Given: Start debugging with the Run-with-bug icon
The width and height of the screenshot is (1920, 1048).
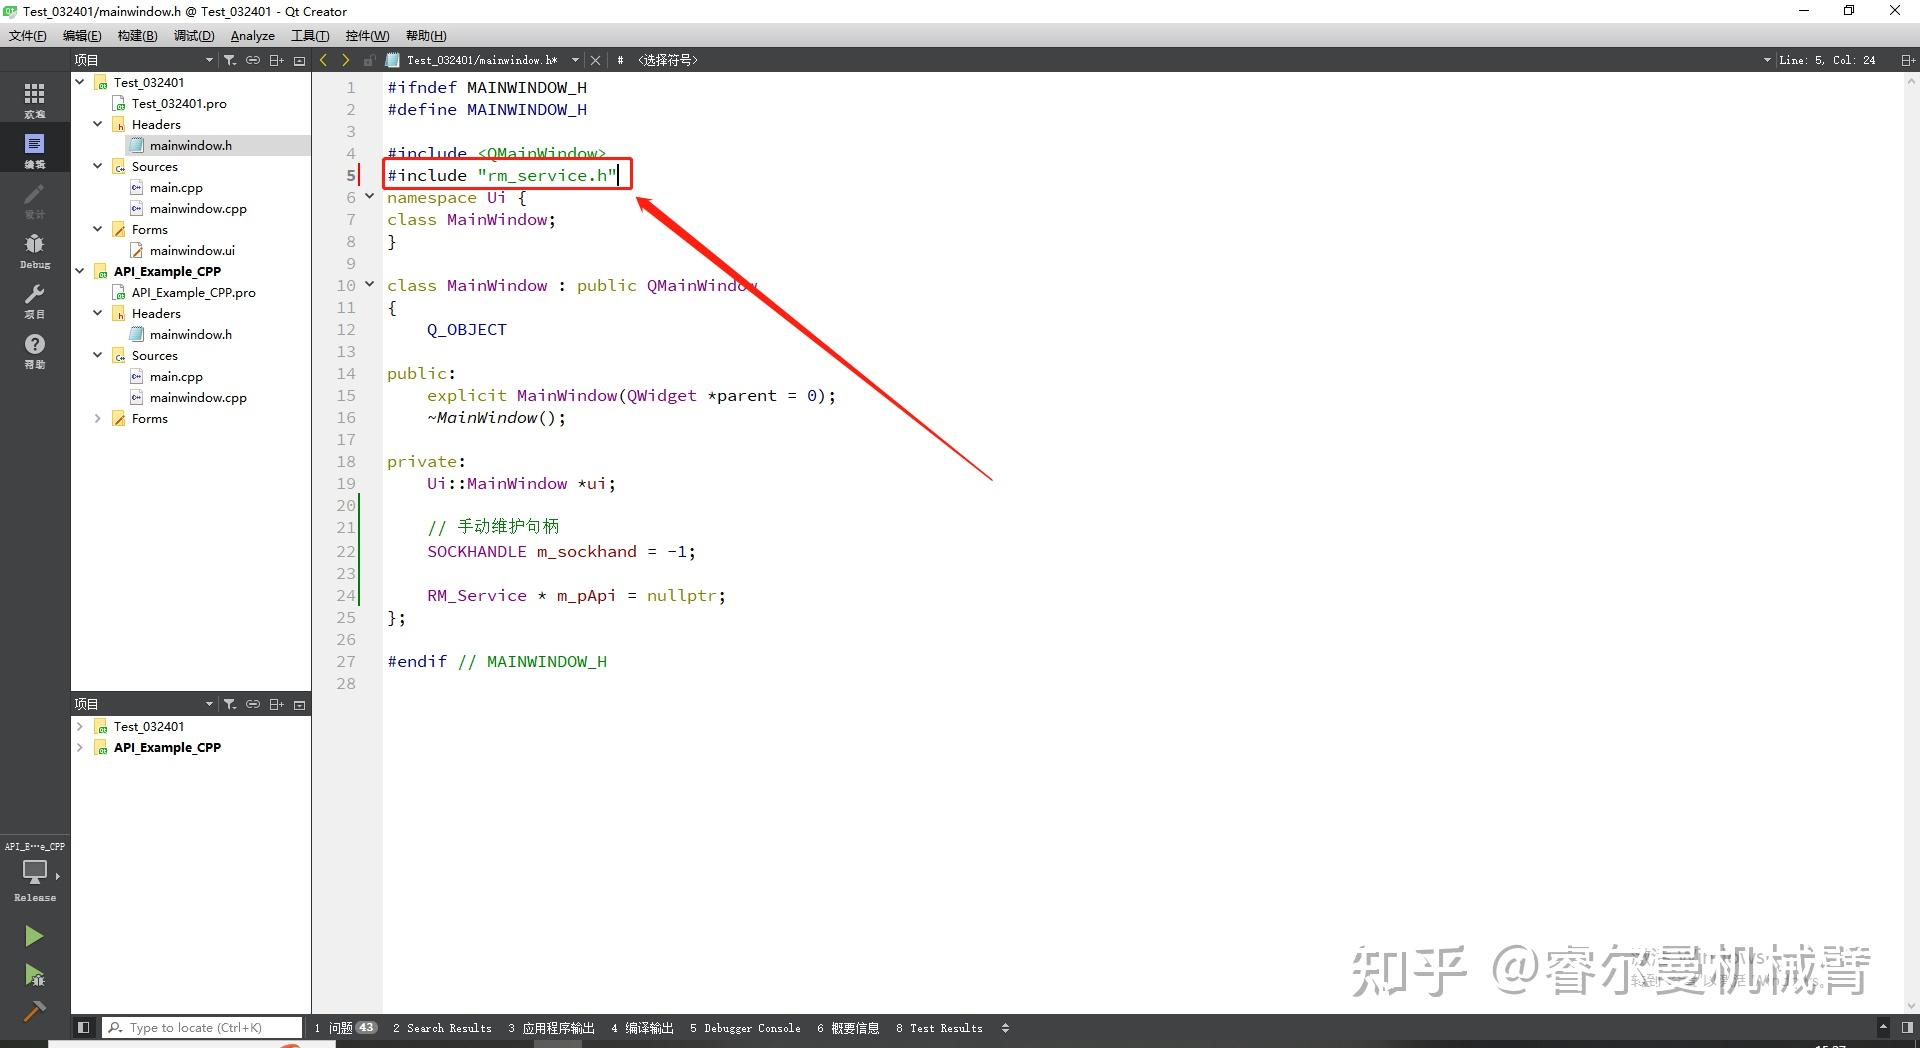Looking at the screenshot, I should [34, 975].
